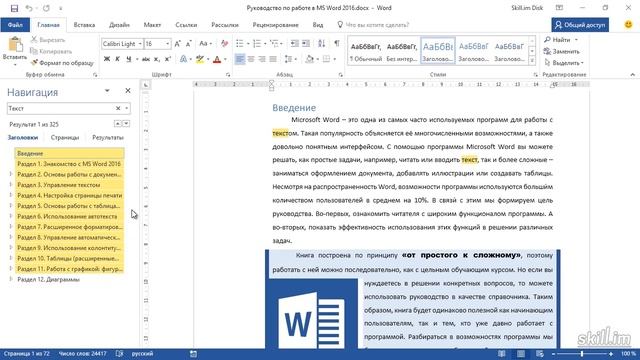Screen dimensions: 640x360
Task: Switch to the Рецензирование ribbon tab
Action: click(x=276, y=25)
